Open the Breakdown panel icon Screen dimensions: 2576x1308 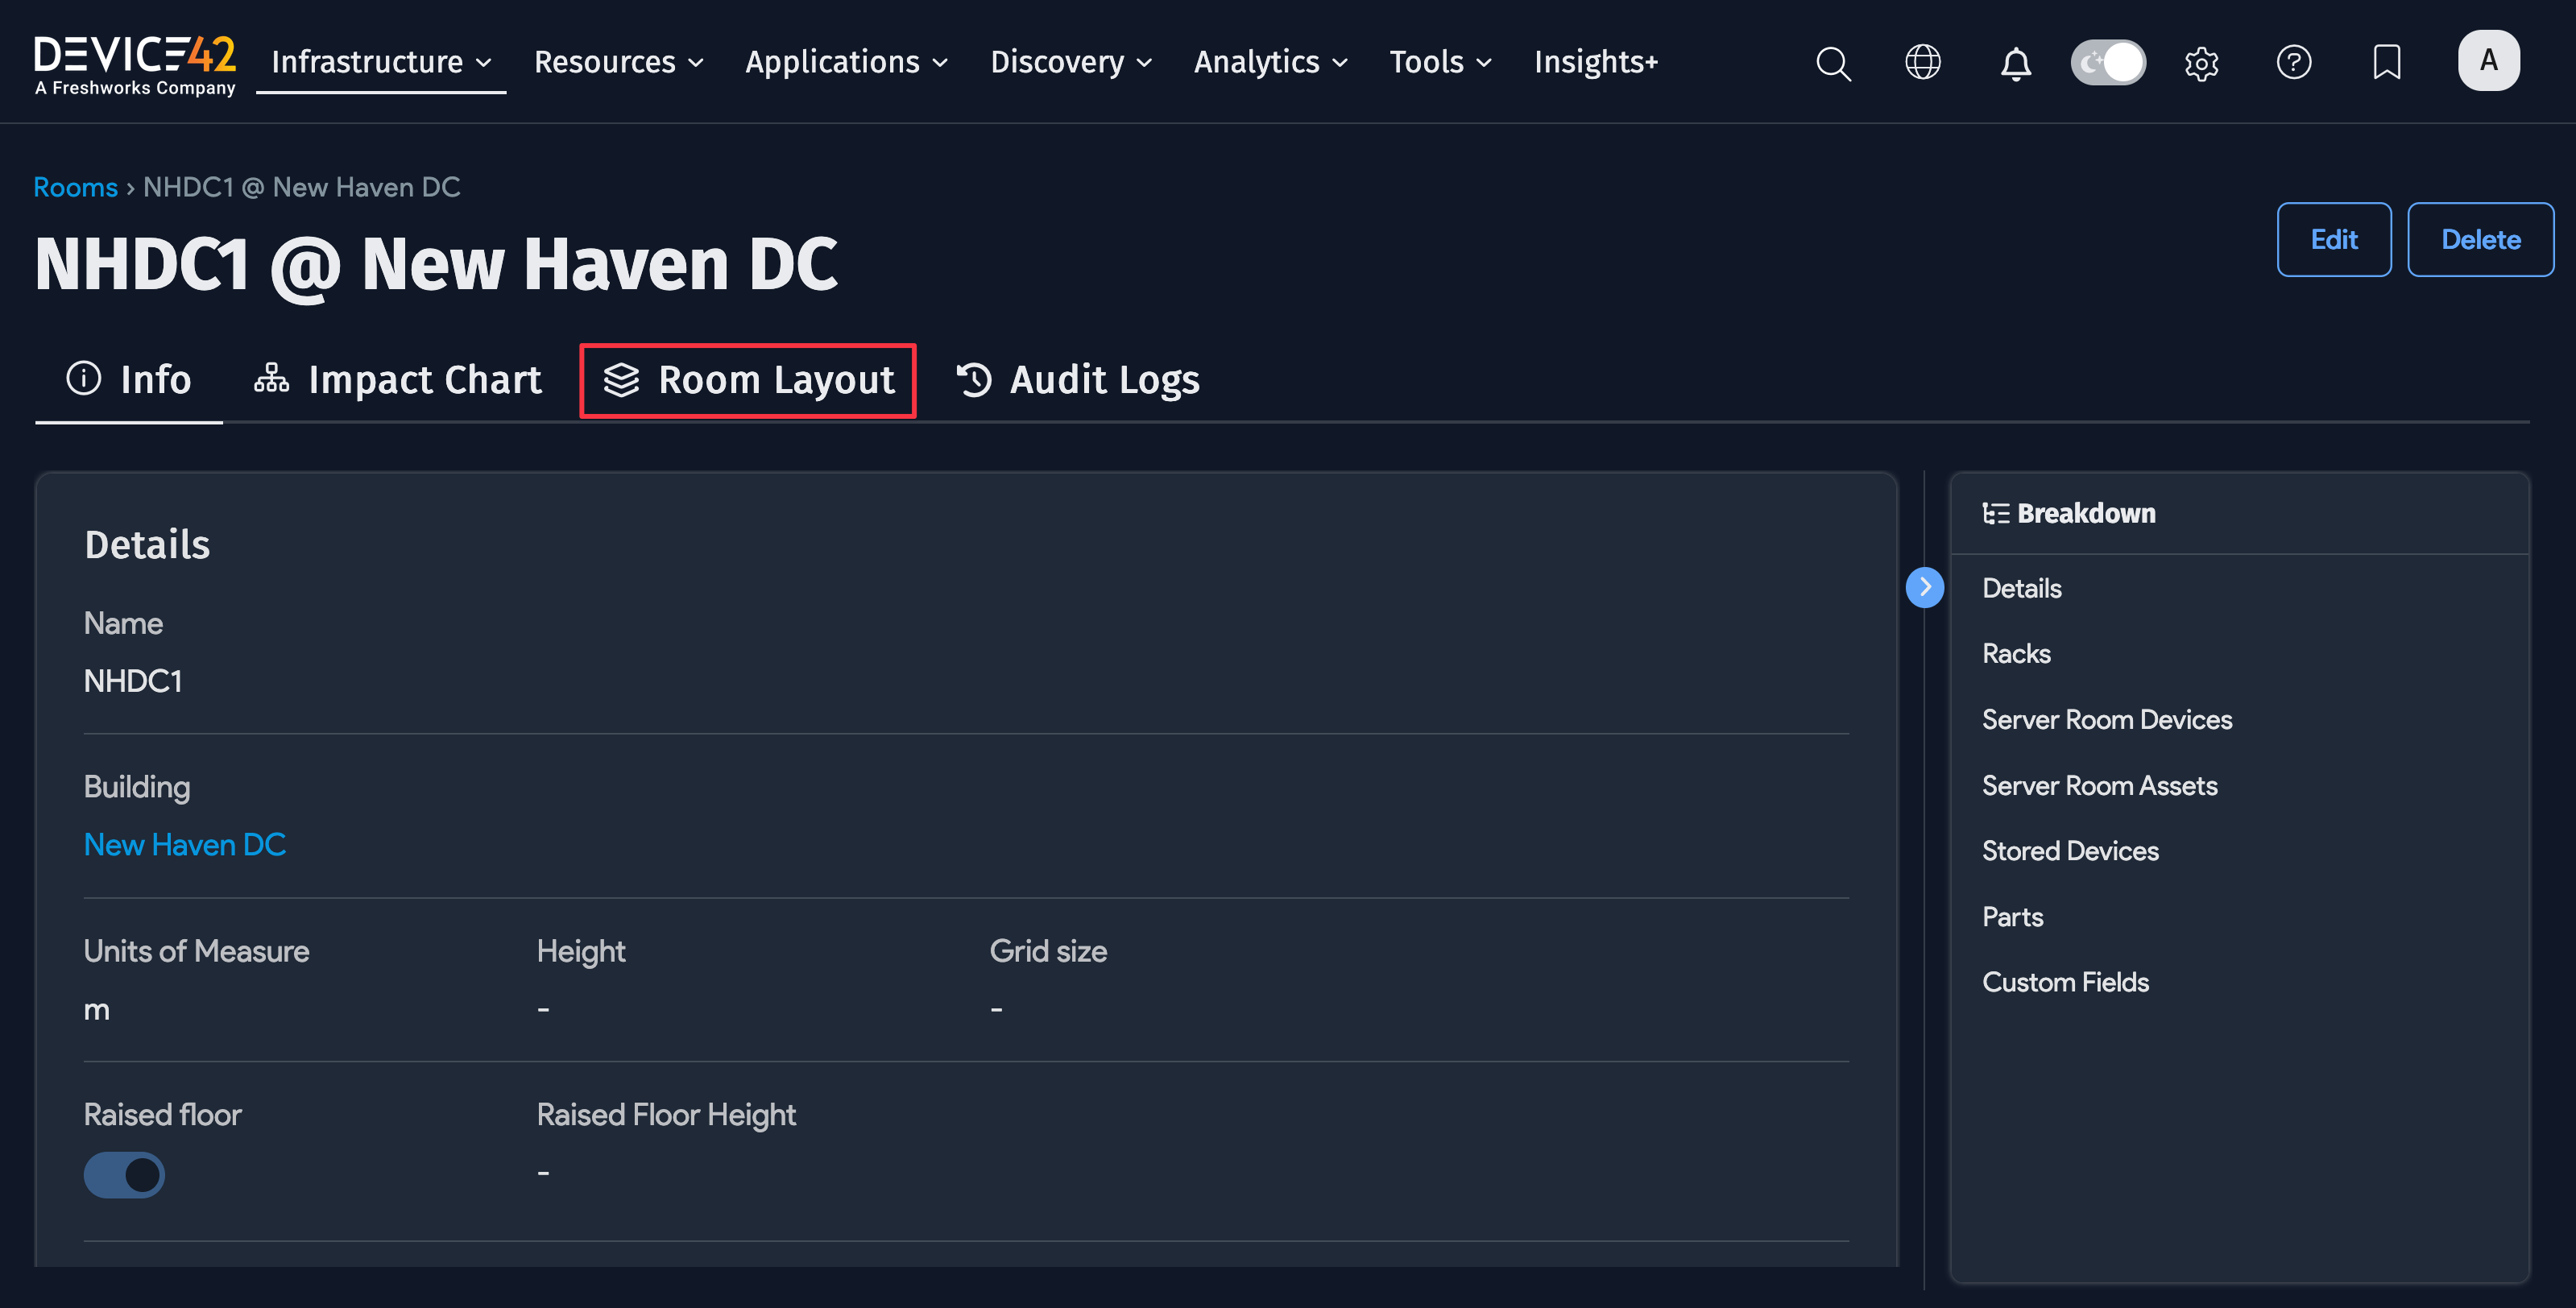coord(1996,512)
